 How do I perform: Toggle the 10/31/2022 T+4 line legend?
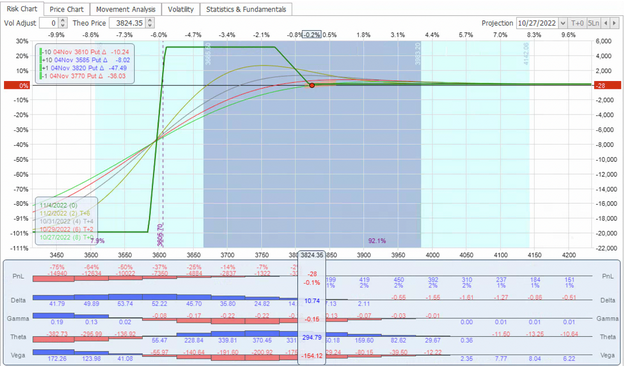tap(67, 221)
